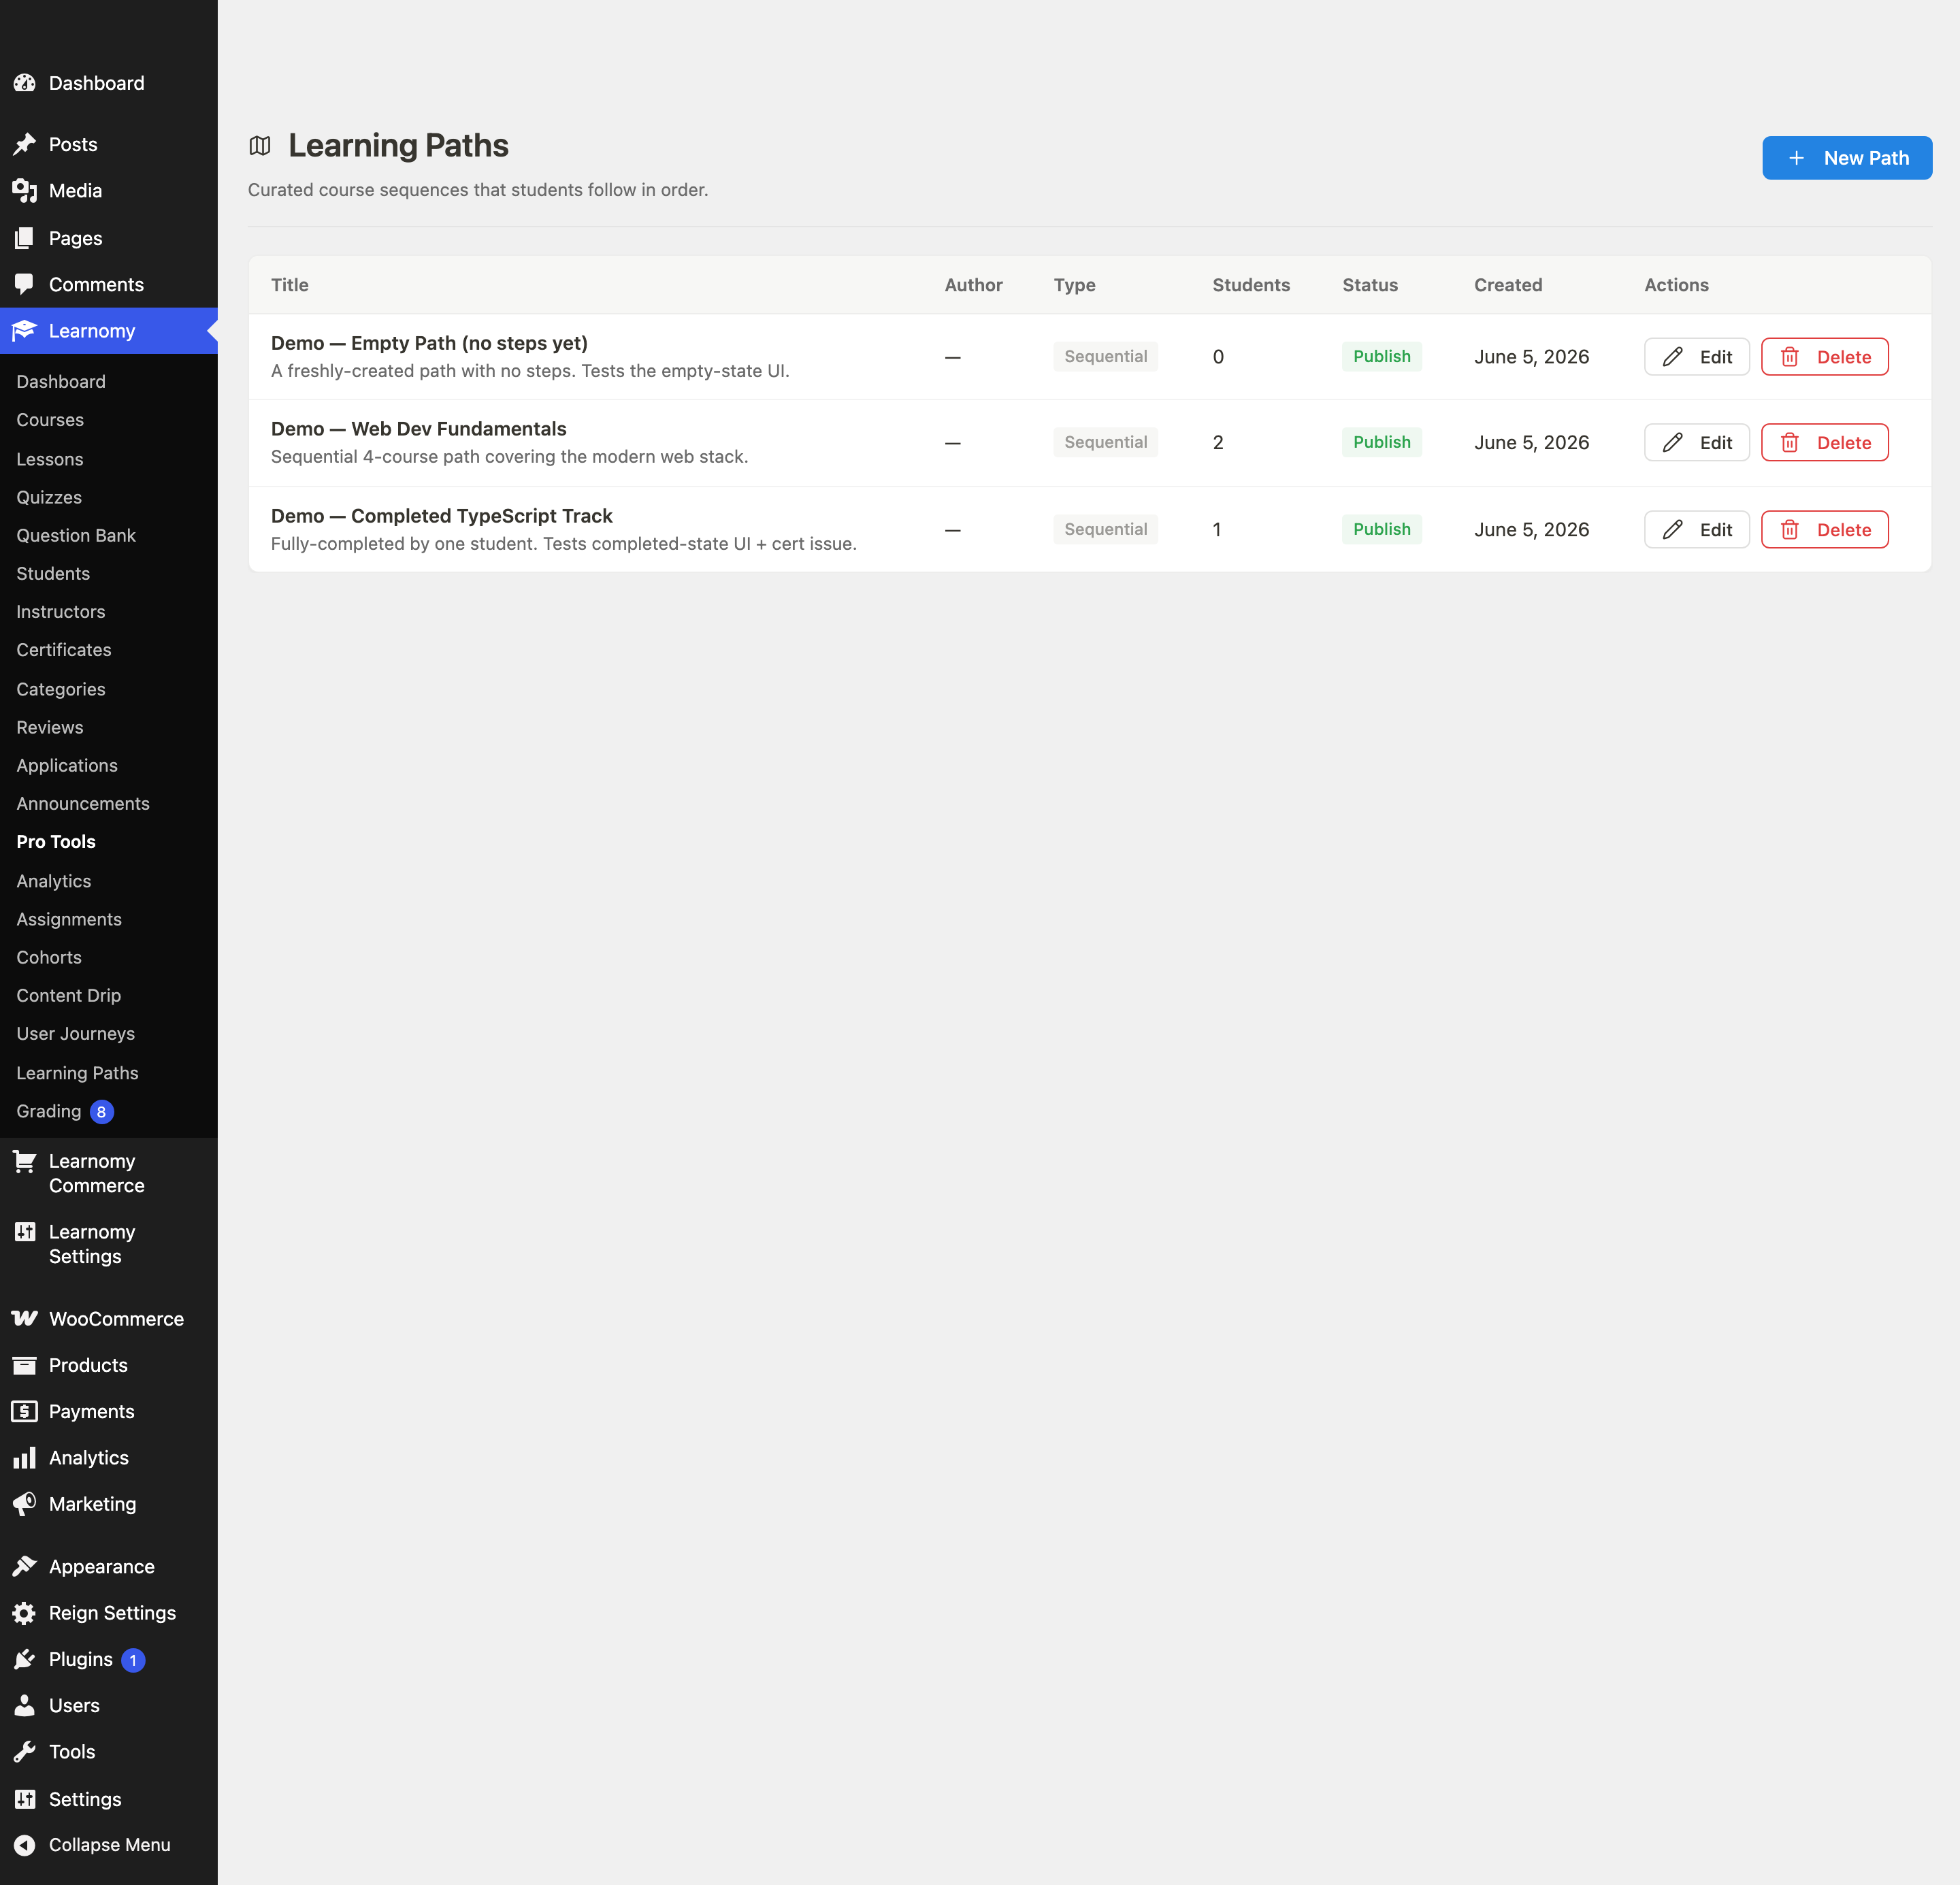This screenshot has width=1960, height=1885.
Task: Click the Tools wrench icon
Action: coord(25,1751)
